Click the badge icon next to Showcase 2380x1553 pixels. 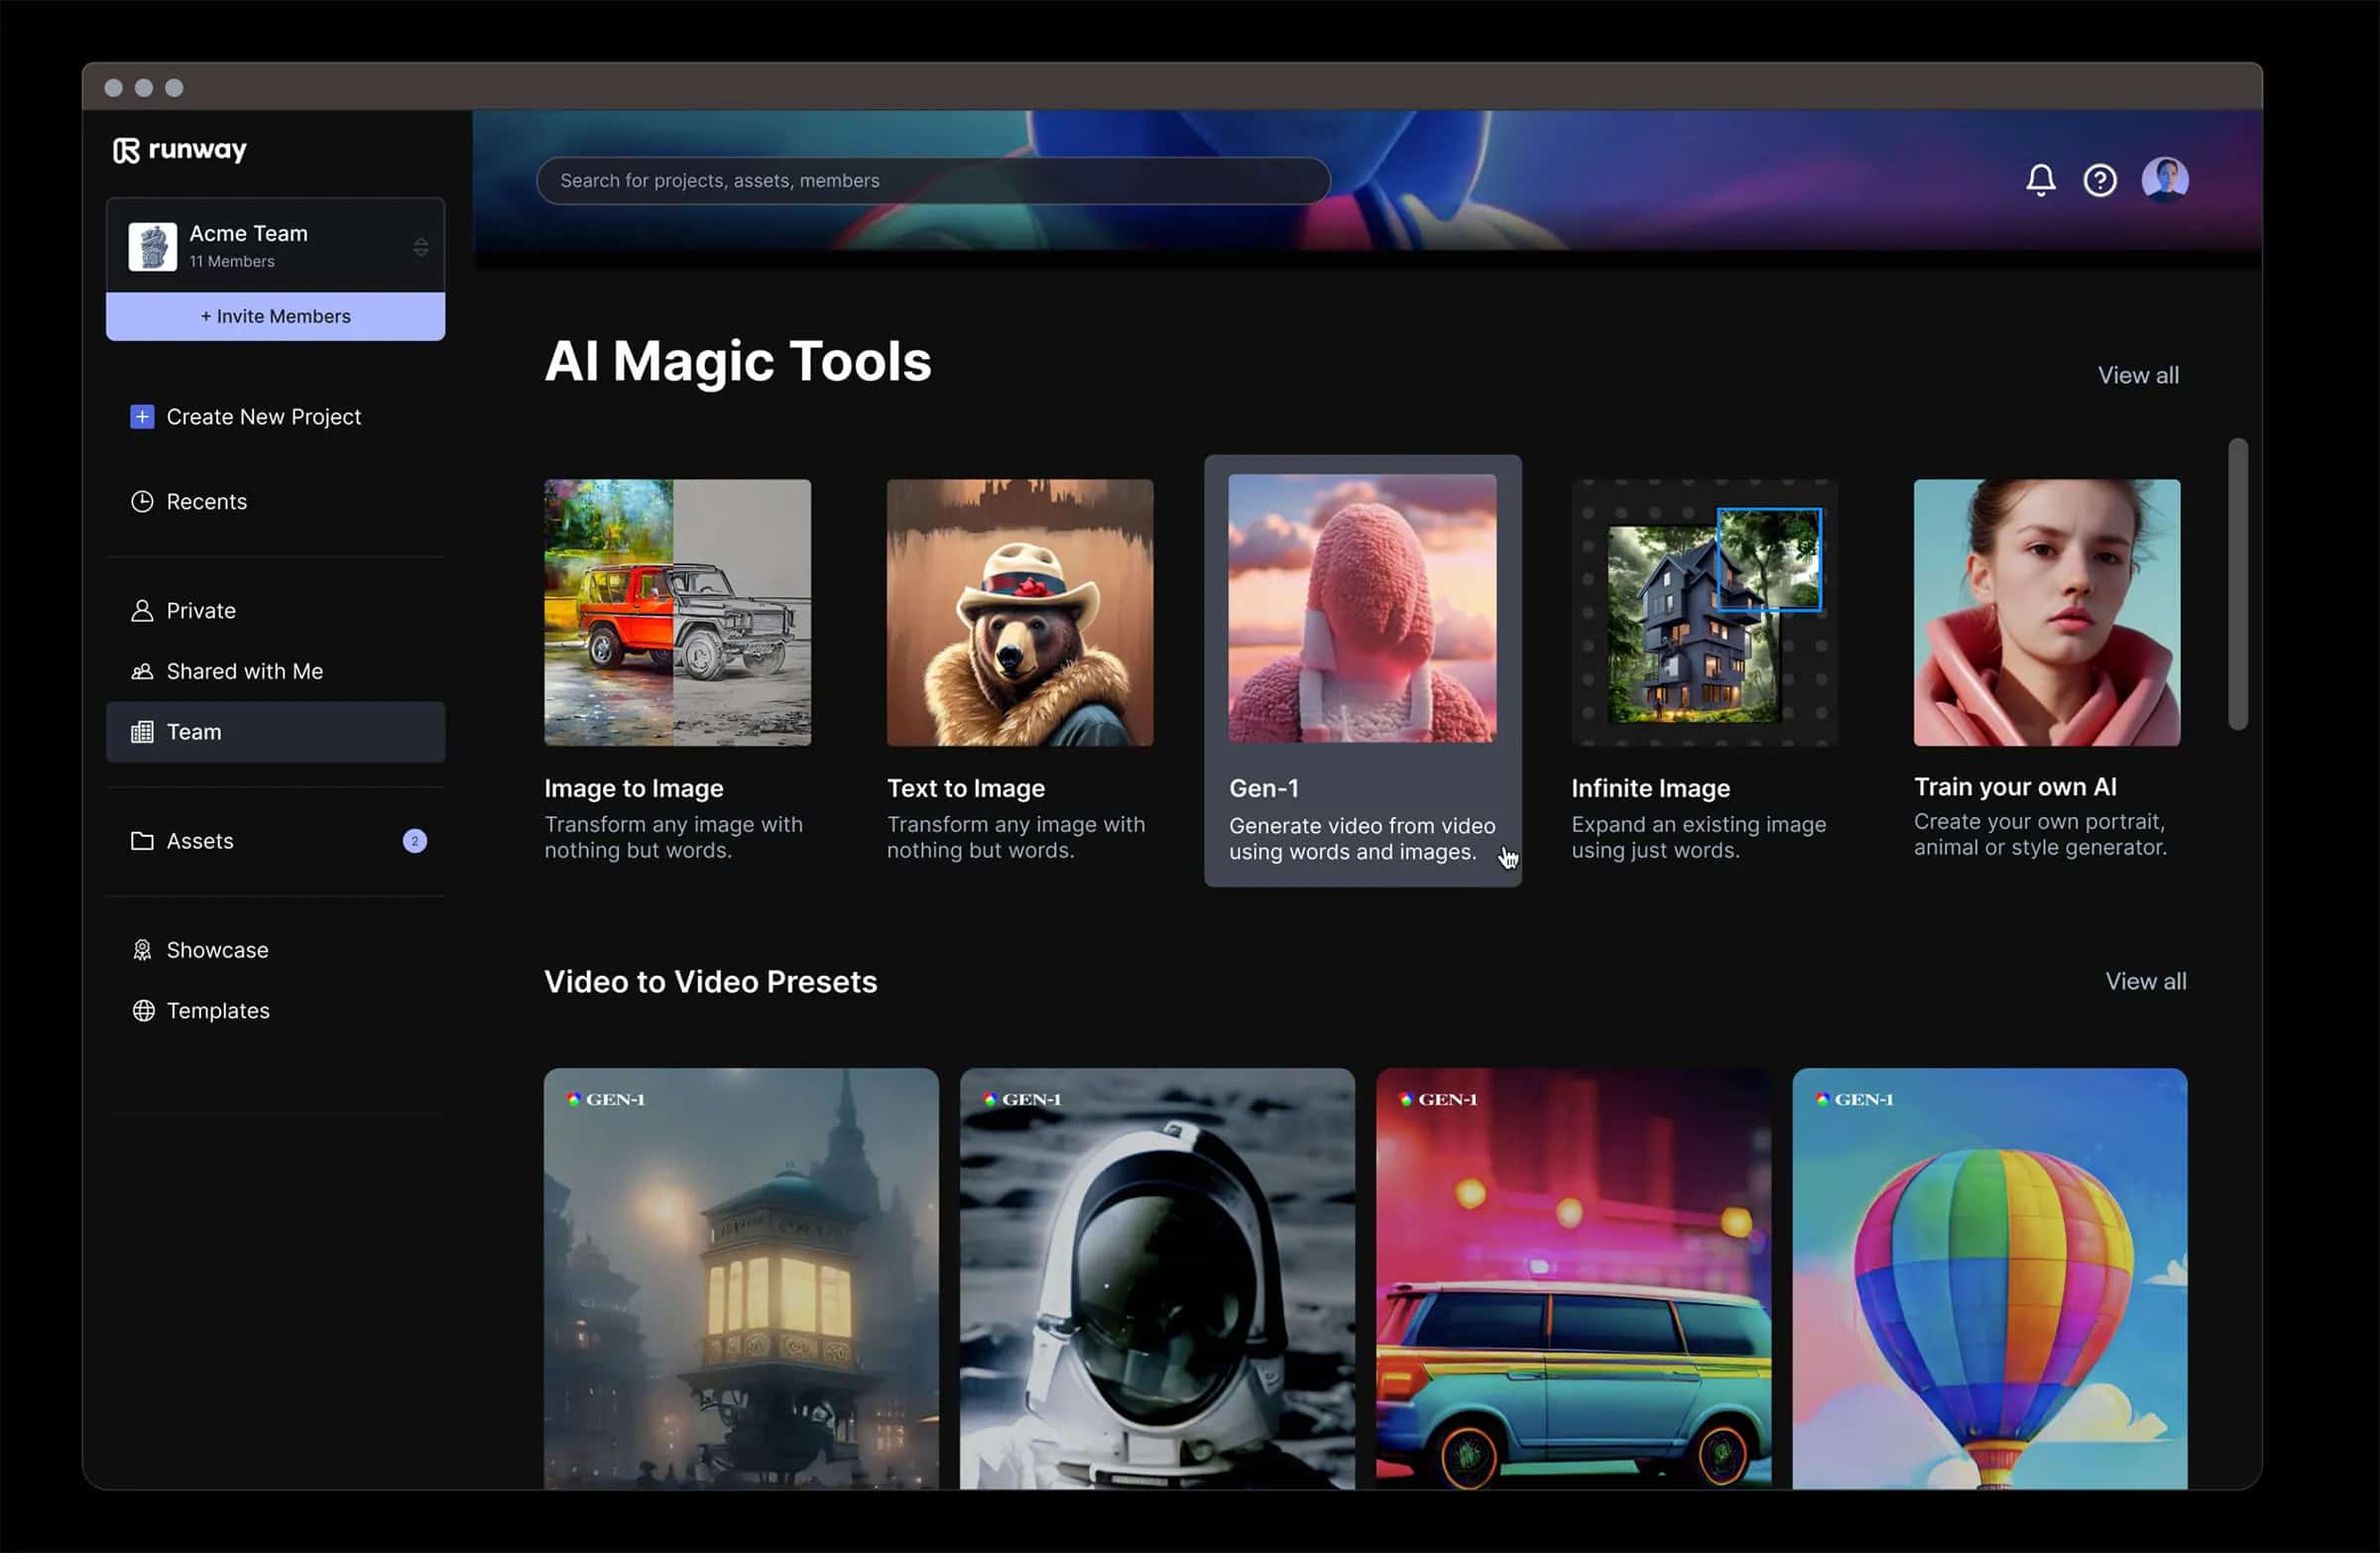click(142, 949)
